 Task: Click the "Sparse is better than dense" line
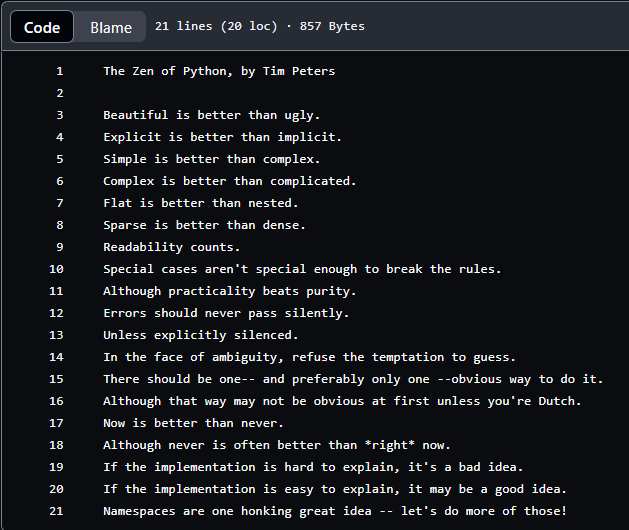(204, 225)
